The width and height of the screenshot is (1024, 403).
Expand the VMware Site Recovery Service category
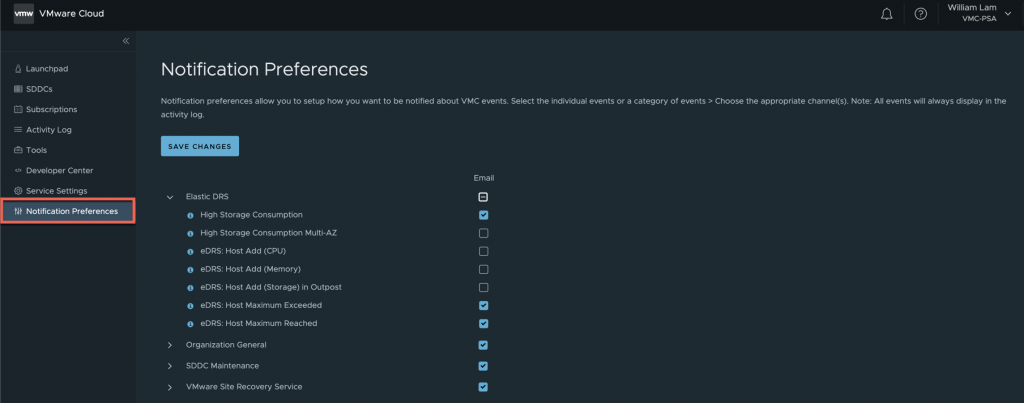170,387
